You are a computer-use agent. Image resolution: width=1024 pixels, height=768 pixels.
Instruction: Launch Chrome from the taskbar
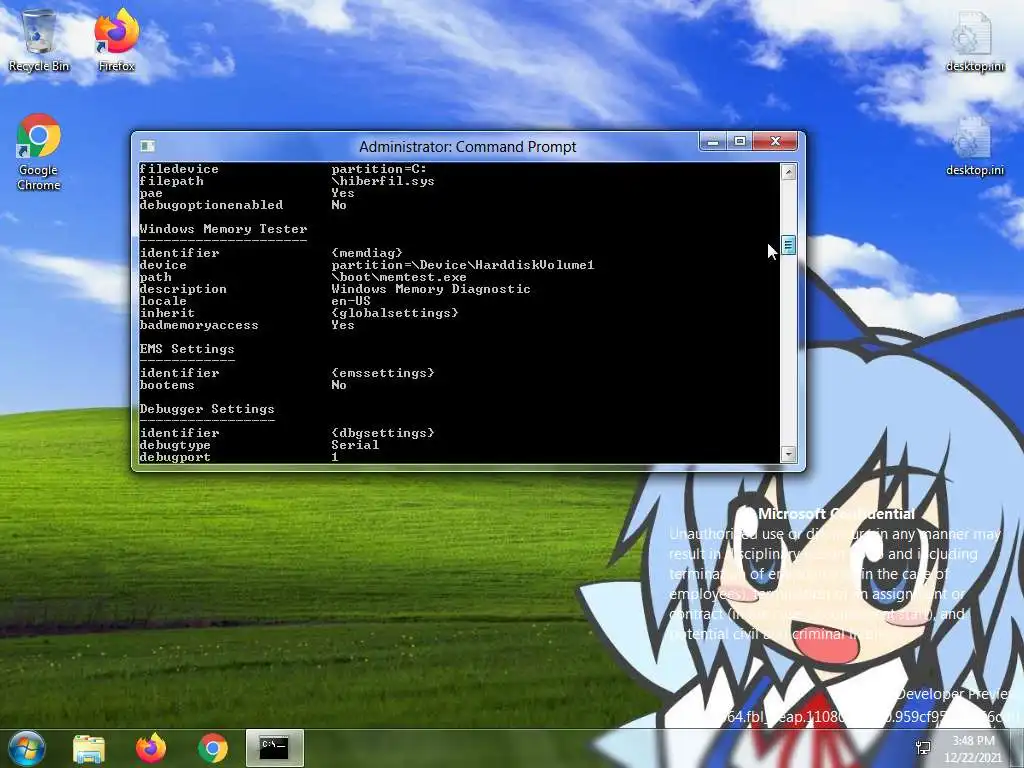click(213, 748)
